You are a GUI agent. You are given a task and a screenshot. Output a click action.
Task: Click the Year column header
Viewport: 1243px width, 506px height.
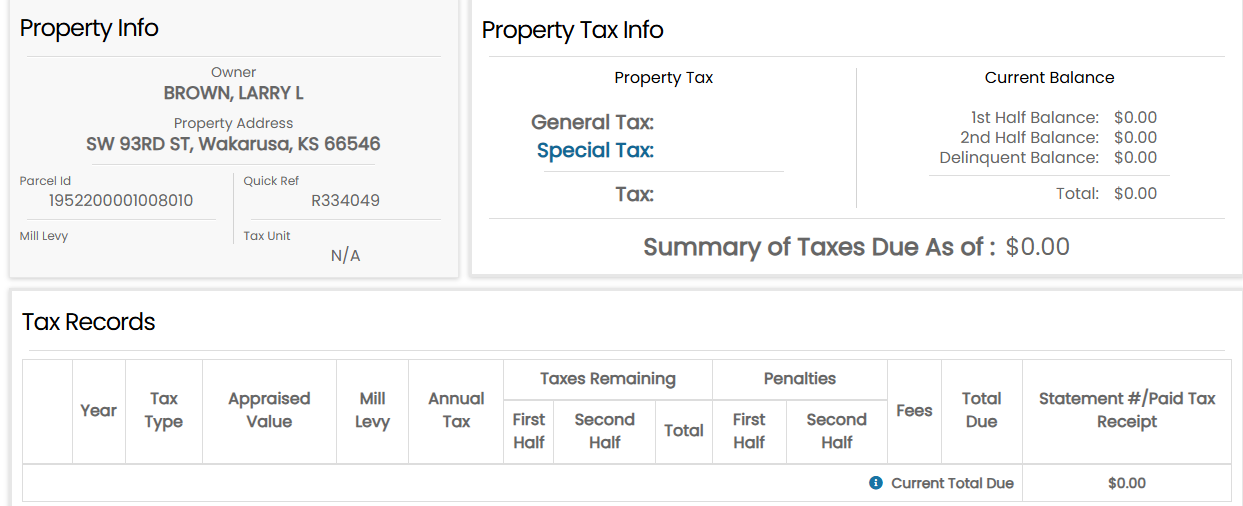99,410
